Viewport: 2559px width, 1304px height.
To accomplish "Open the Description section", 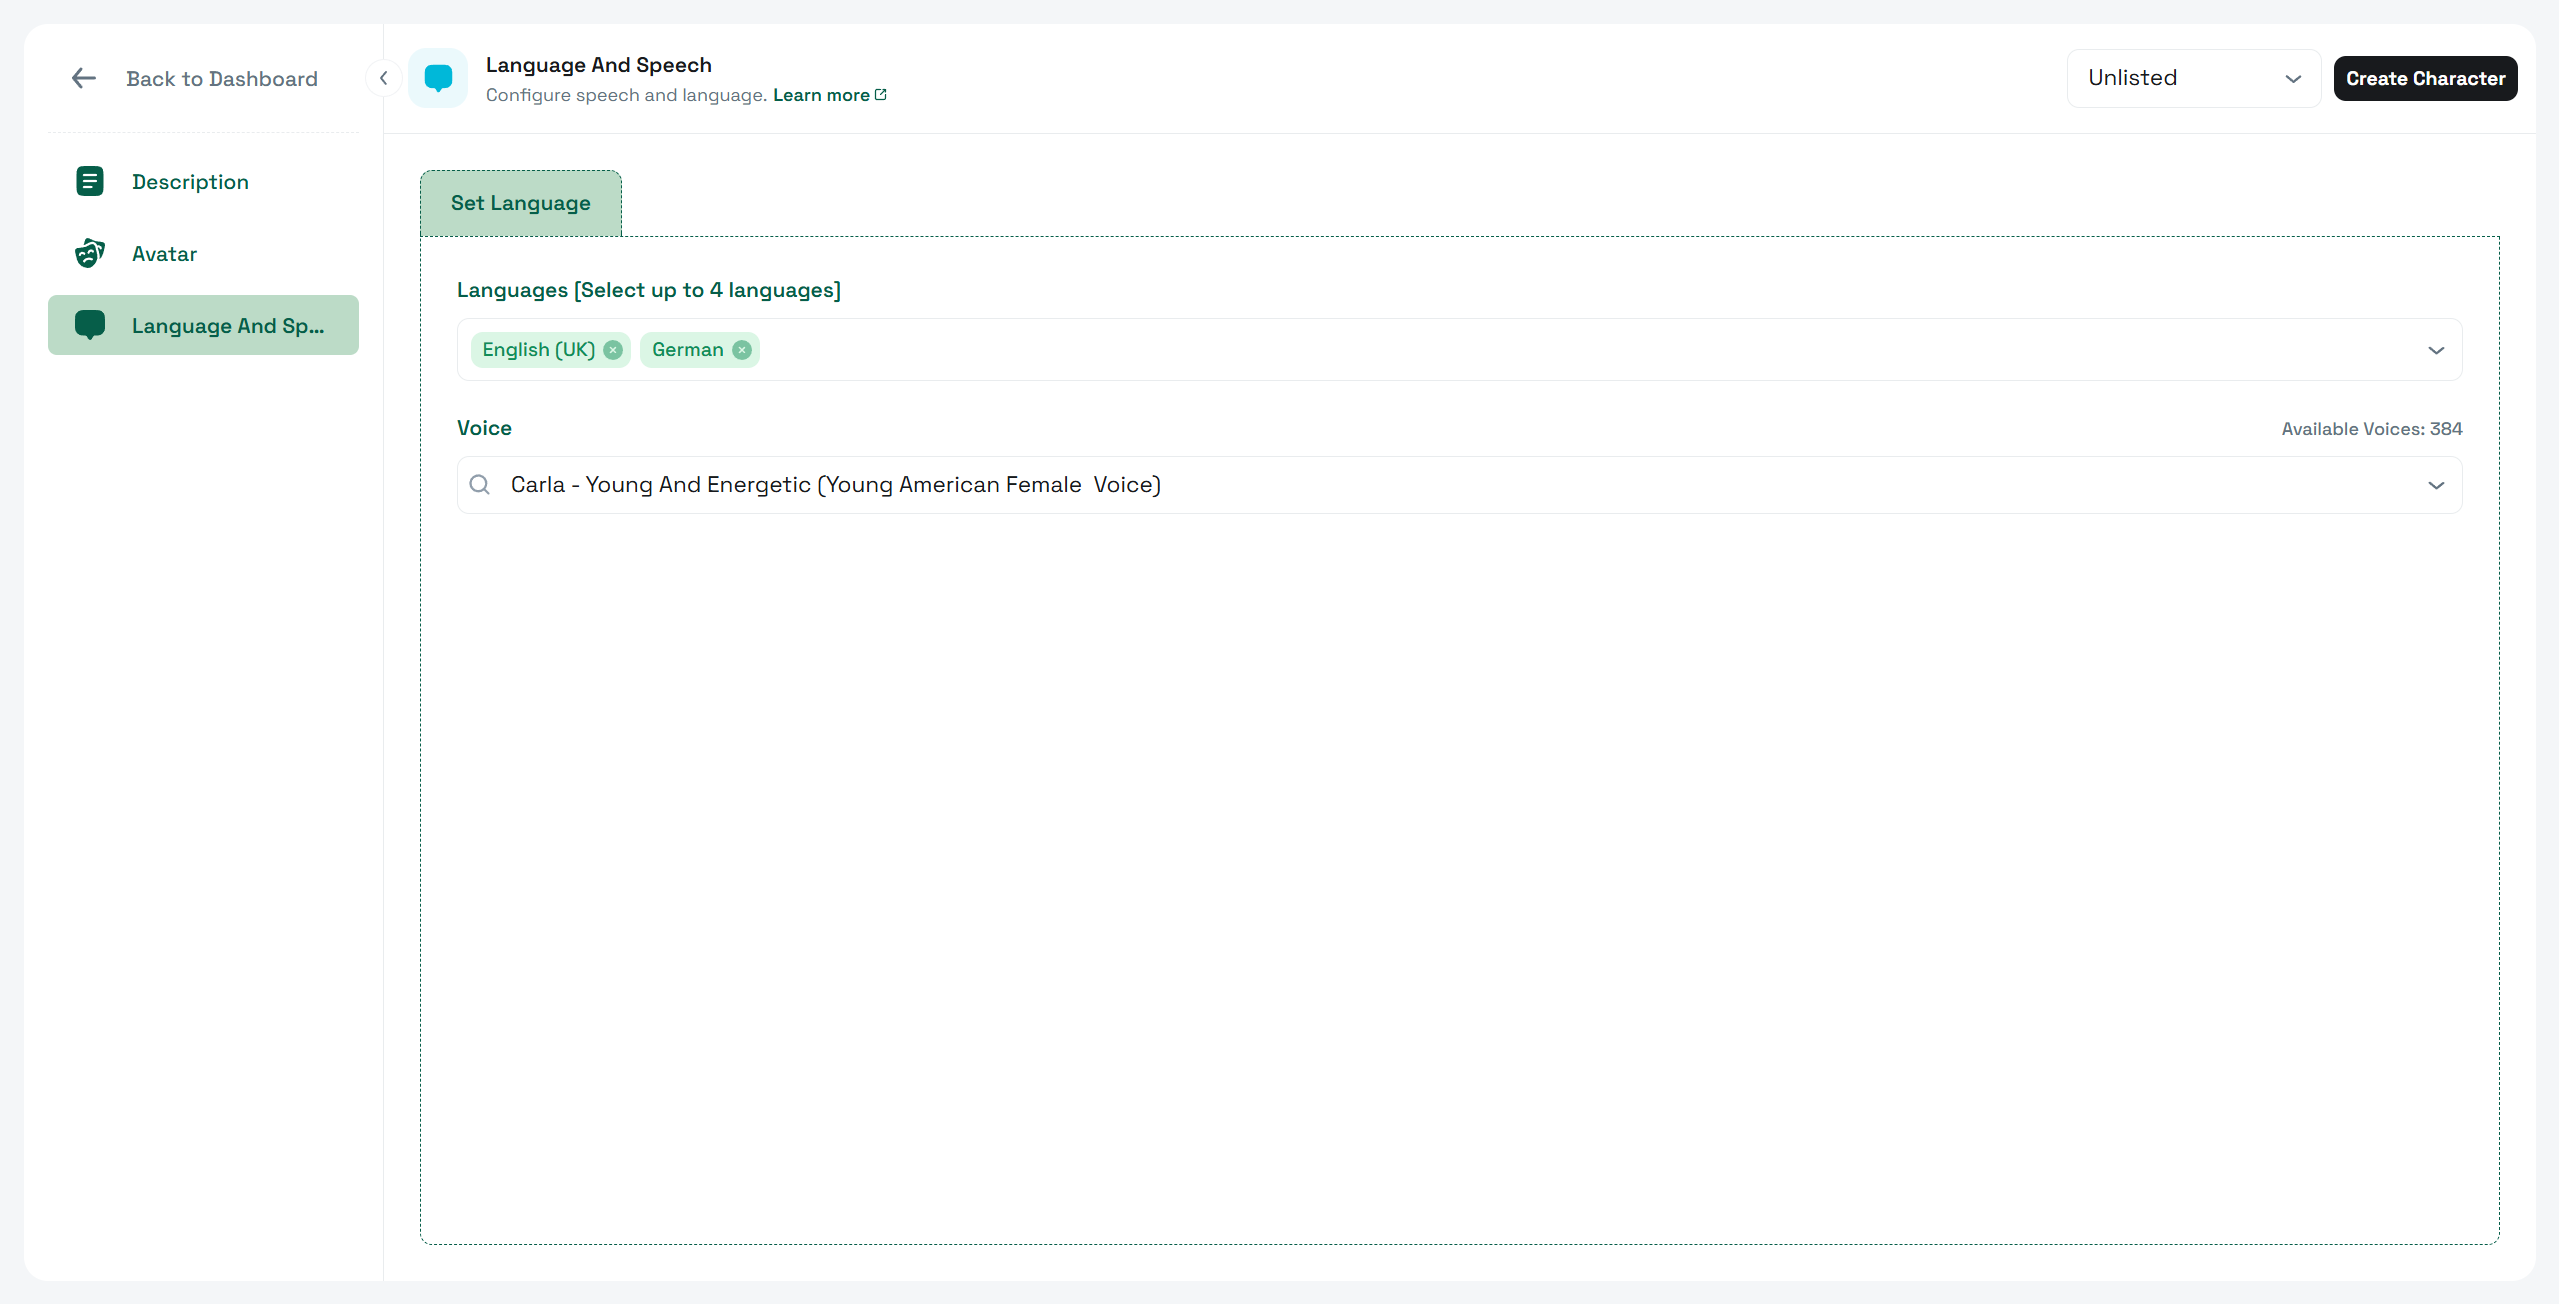I will click(x=203, y=181).
